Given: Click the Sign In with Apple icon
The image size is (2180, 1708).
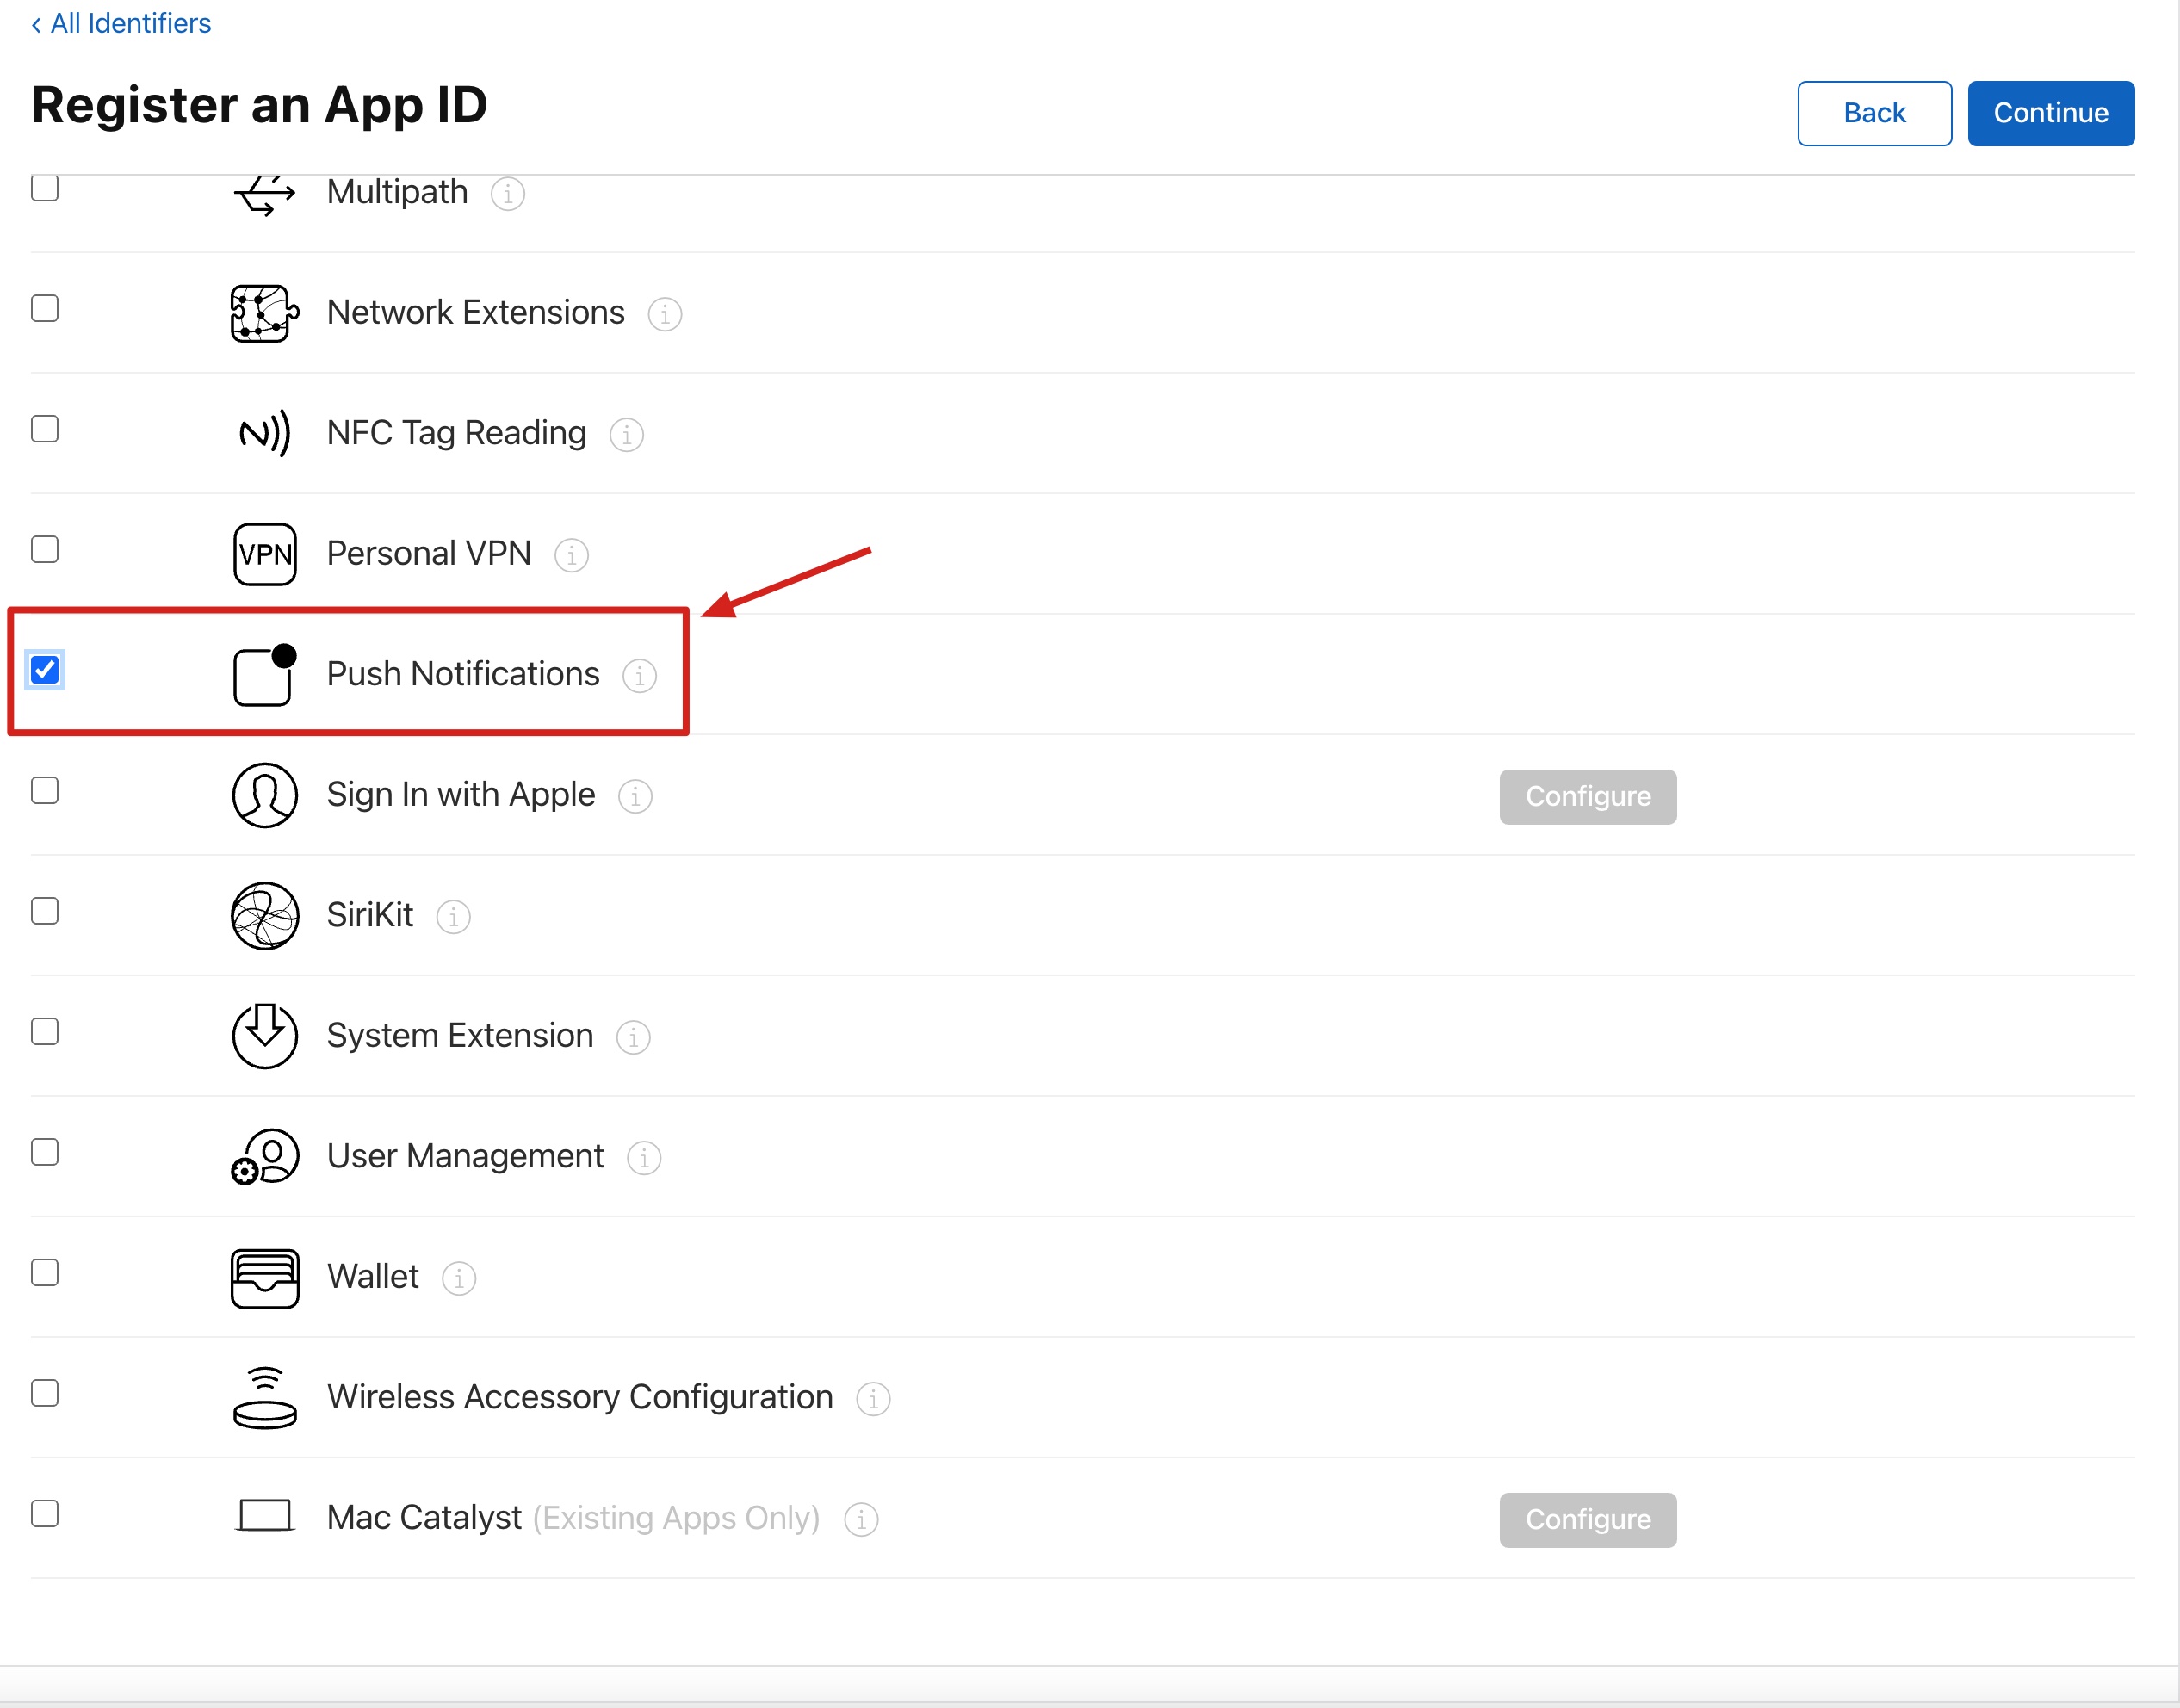Looking at the screenshot, I should 264,795.
